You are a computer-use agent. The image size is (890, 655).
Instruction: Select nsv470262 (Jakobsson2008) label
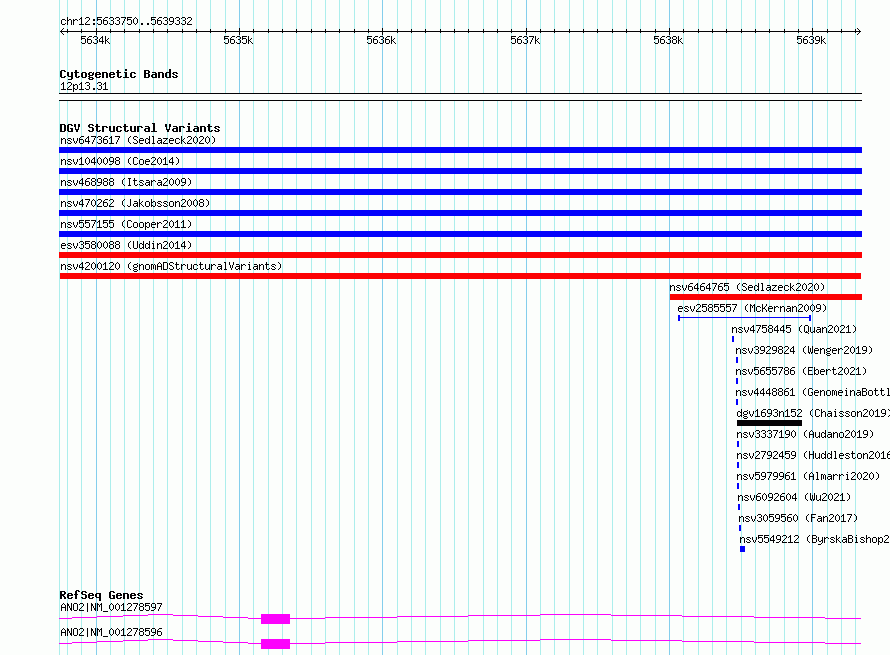pos(135,203)
